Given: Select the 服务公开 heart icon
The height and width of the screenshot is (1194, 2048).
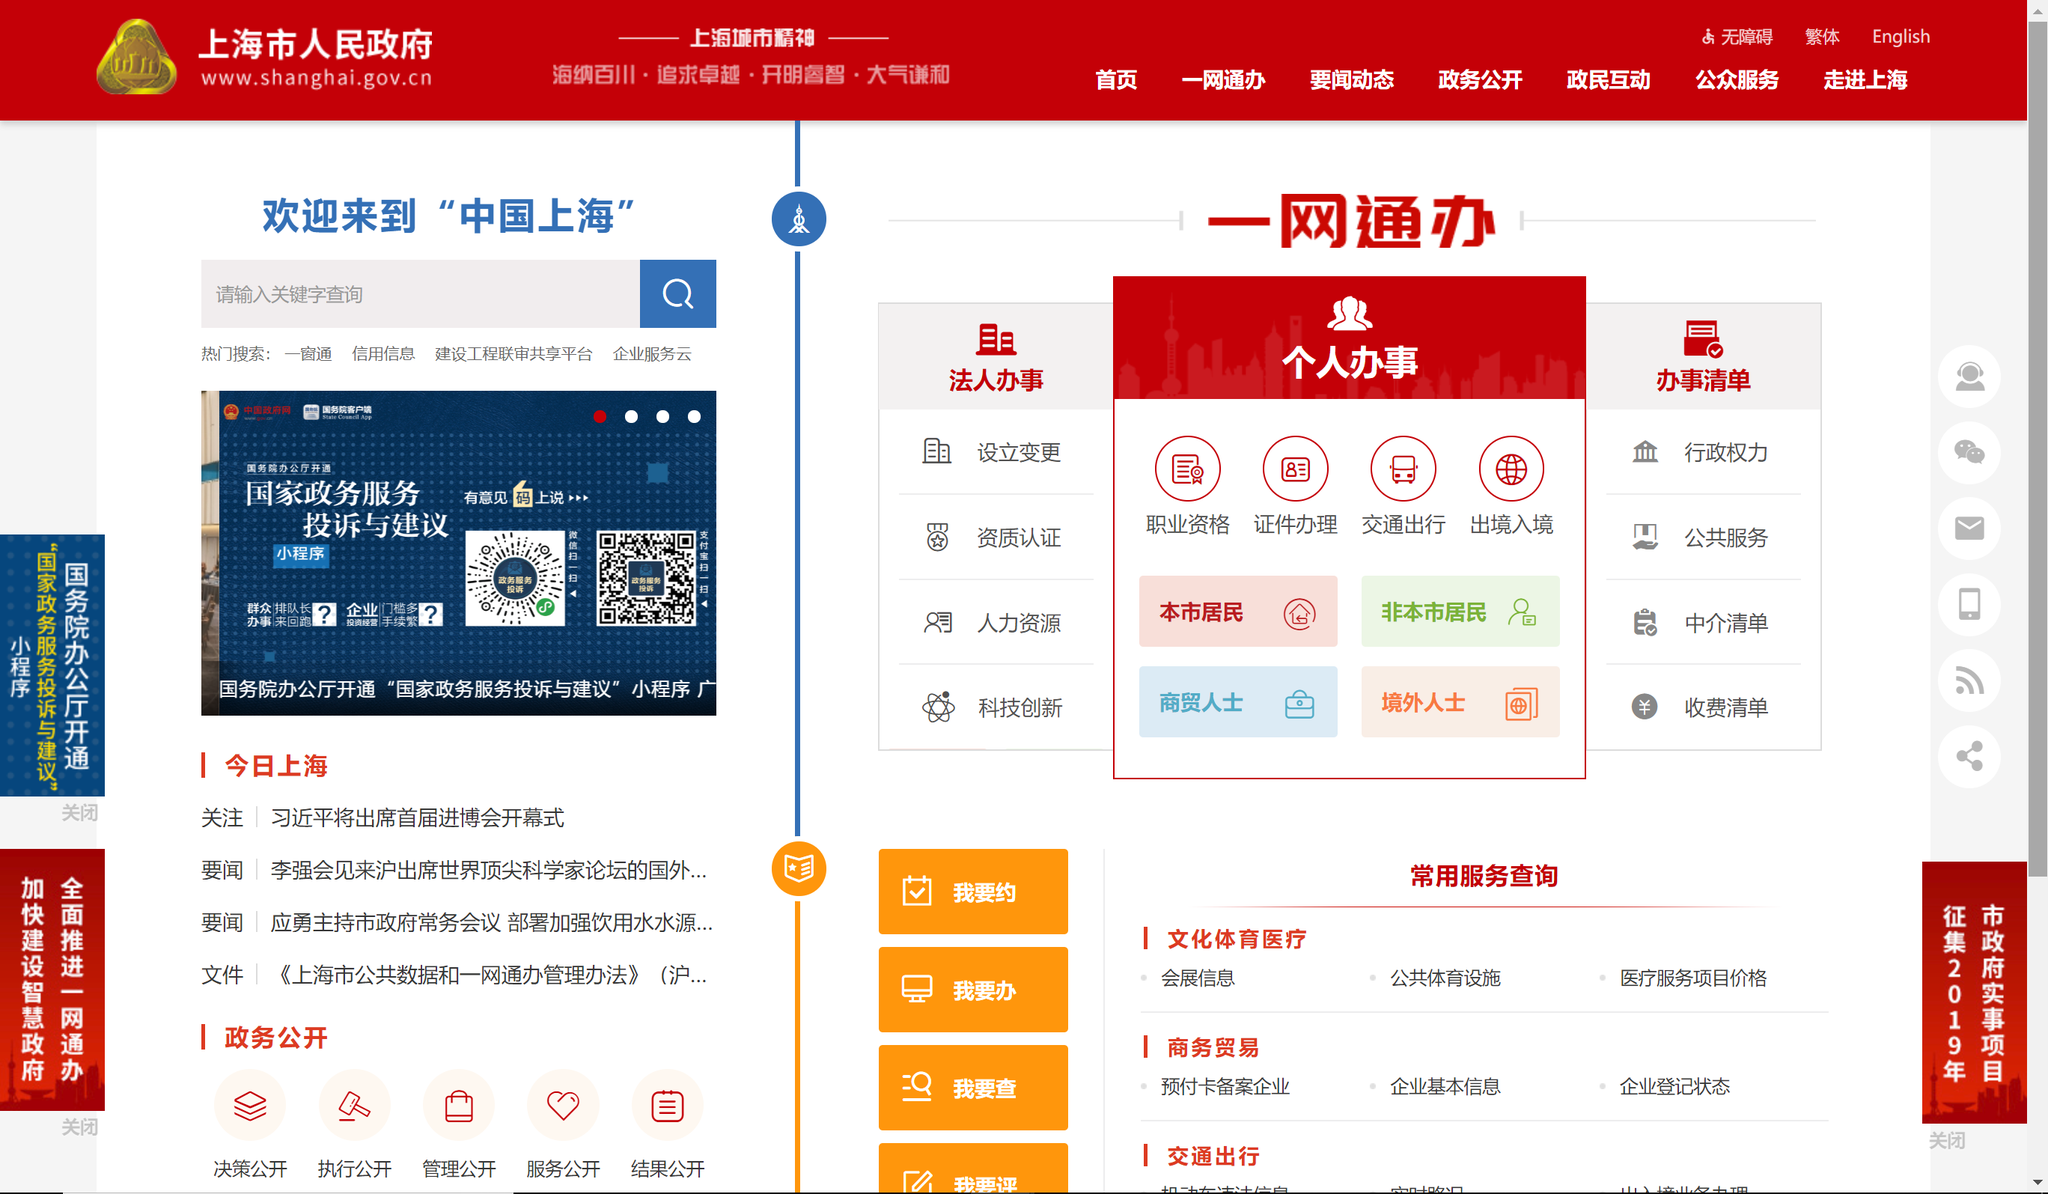Looking at the screenshot, I should coord(563,1105).
